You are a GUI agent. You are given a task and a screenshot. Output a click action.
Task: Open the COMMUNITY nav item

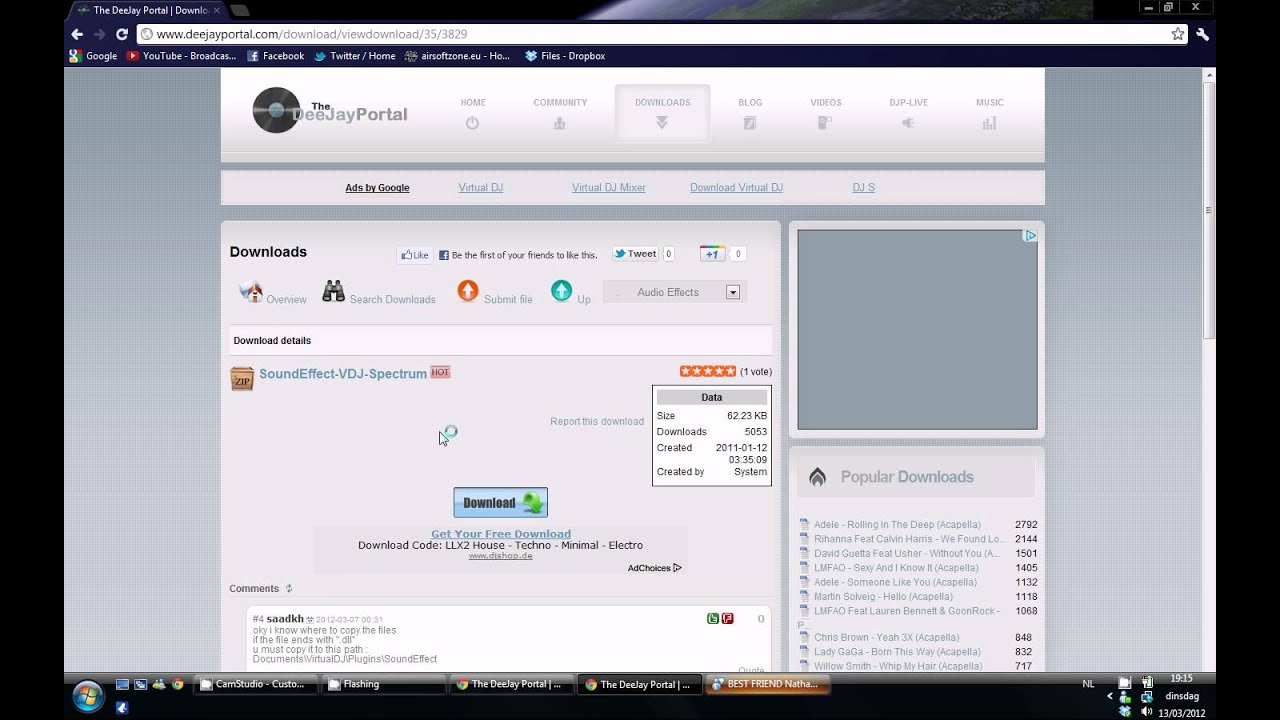click(x=560, y=102)
